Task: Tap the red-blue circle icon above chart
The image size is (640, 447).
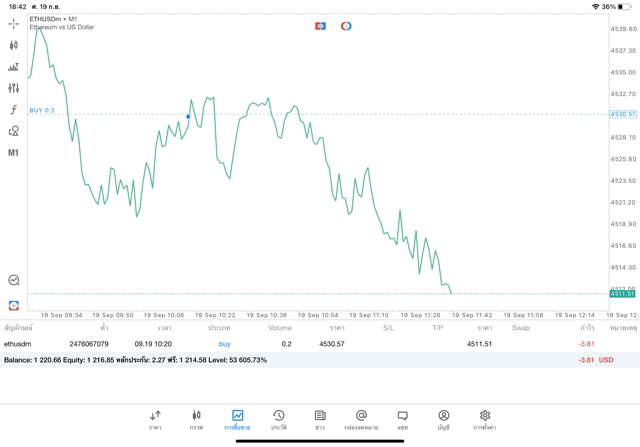Action: click(x=346, y=26)
